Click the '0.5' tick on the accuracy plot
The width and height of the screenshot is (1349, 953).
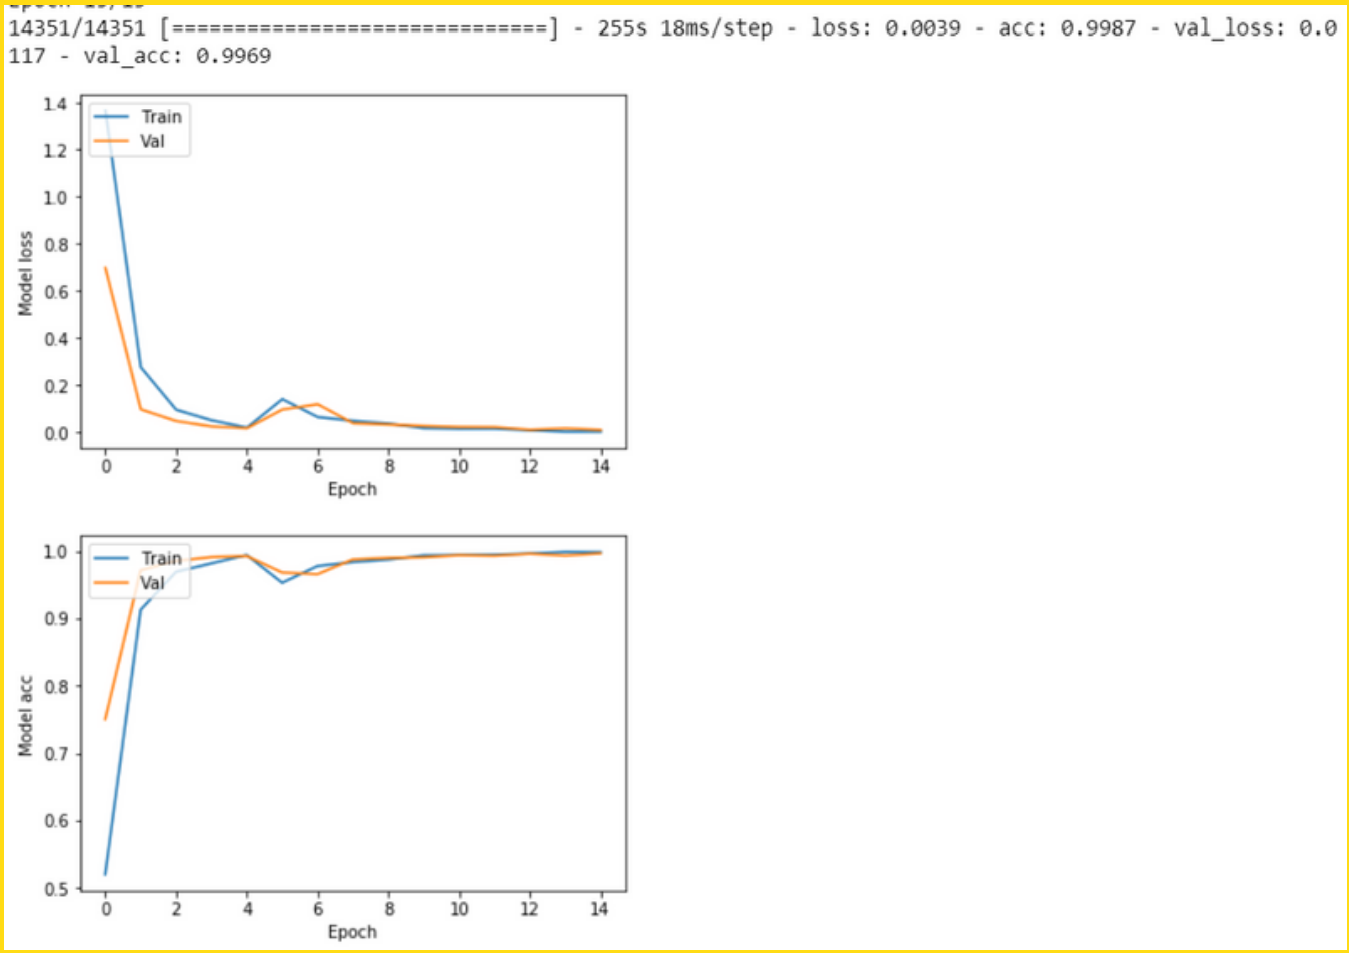55,888
